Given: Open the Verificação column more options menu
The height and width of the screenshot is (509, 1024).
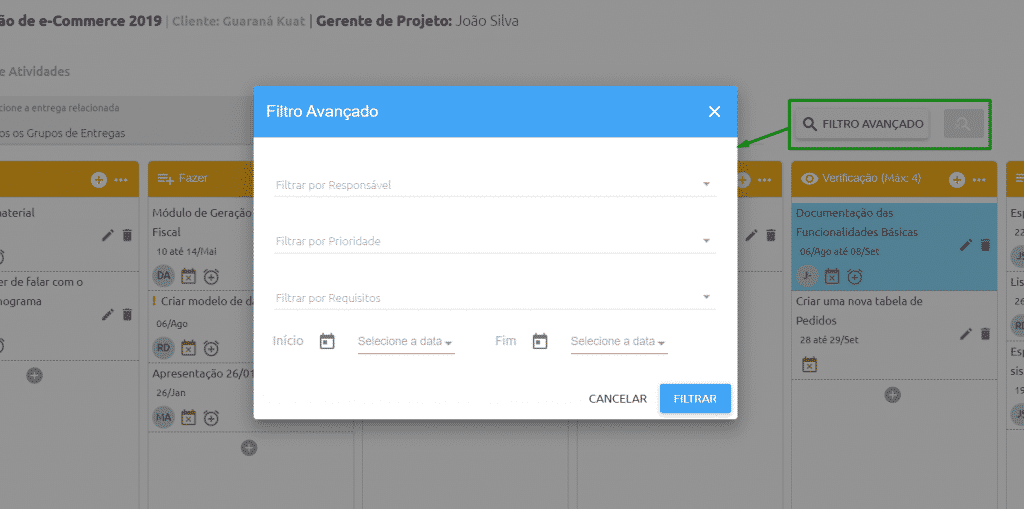Looking at the screenshot, I should tap(978, 180).
